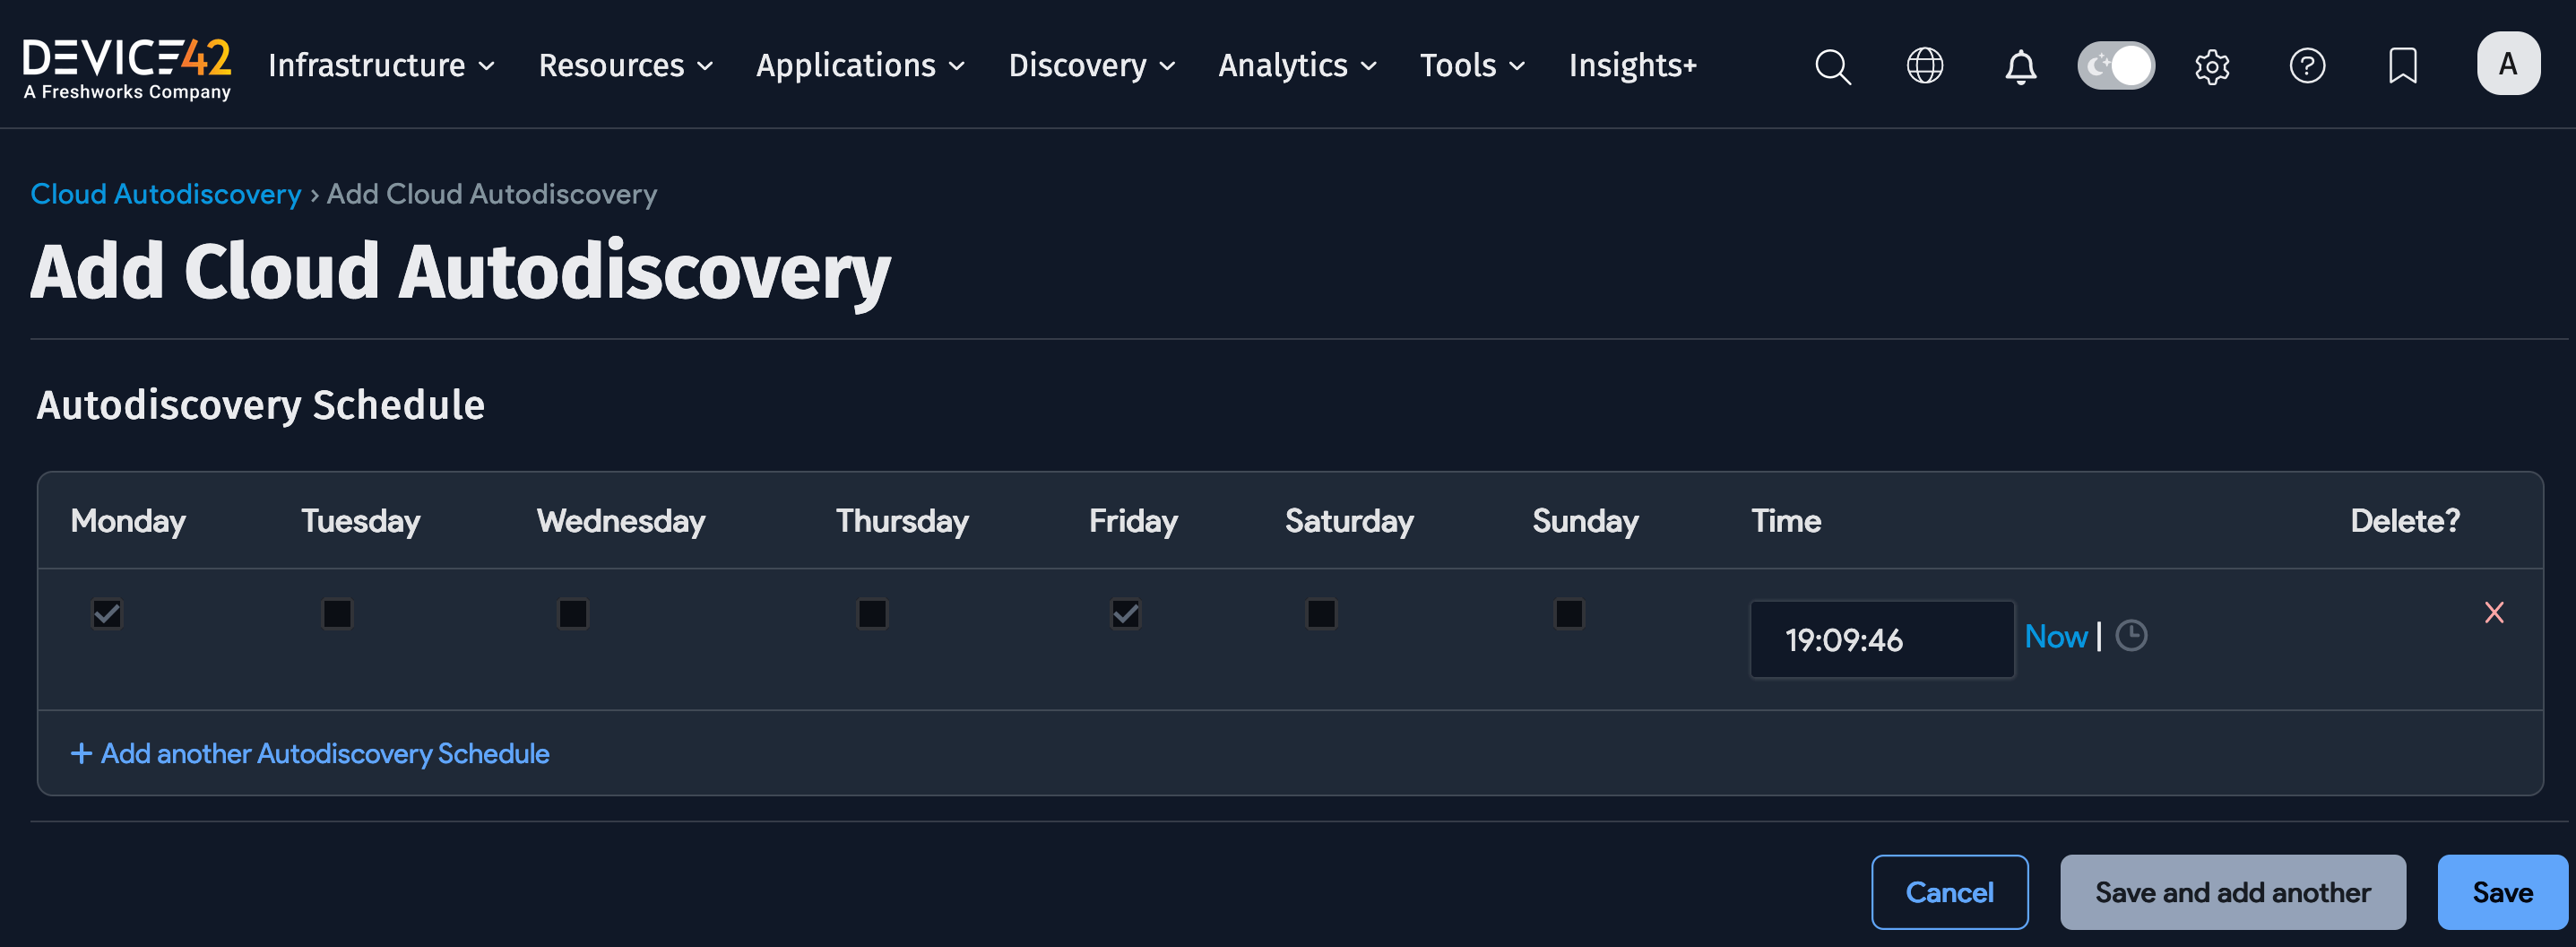
Task: Click the Save and add another button
Action: pos(2232,891)
